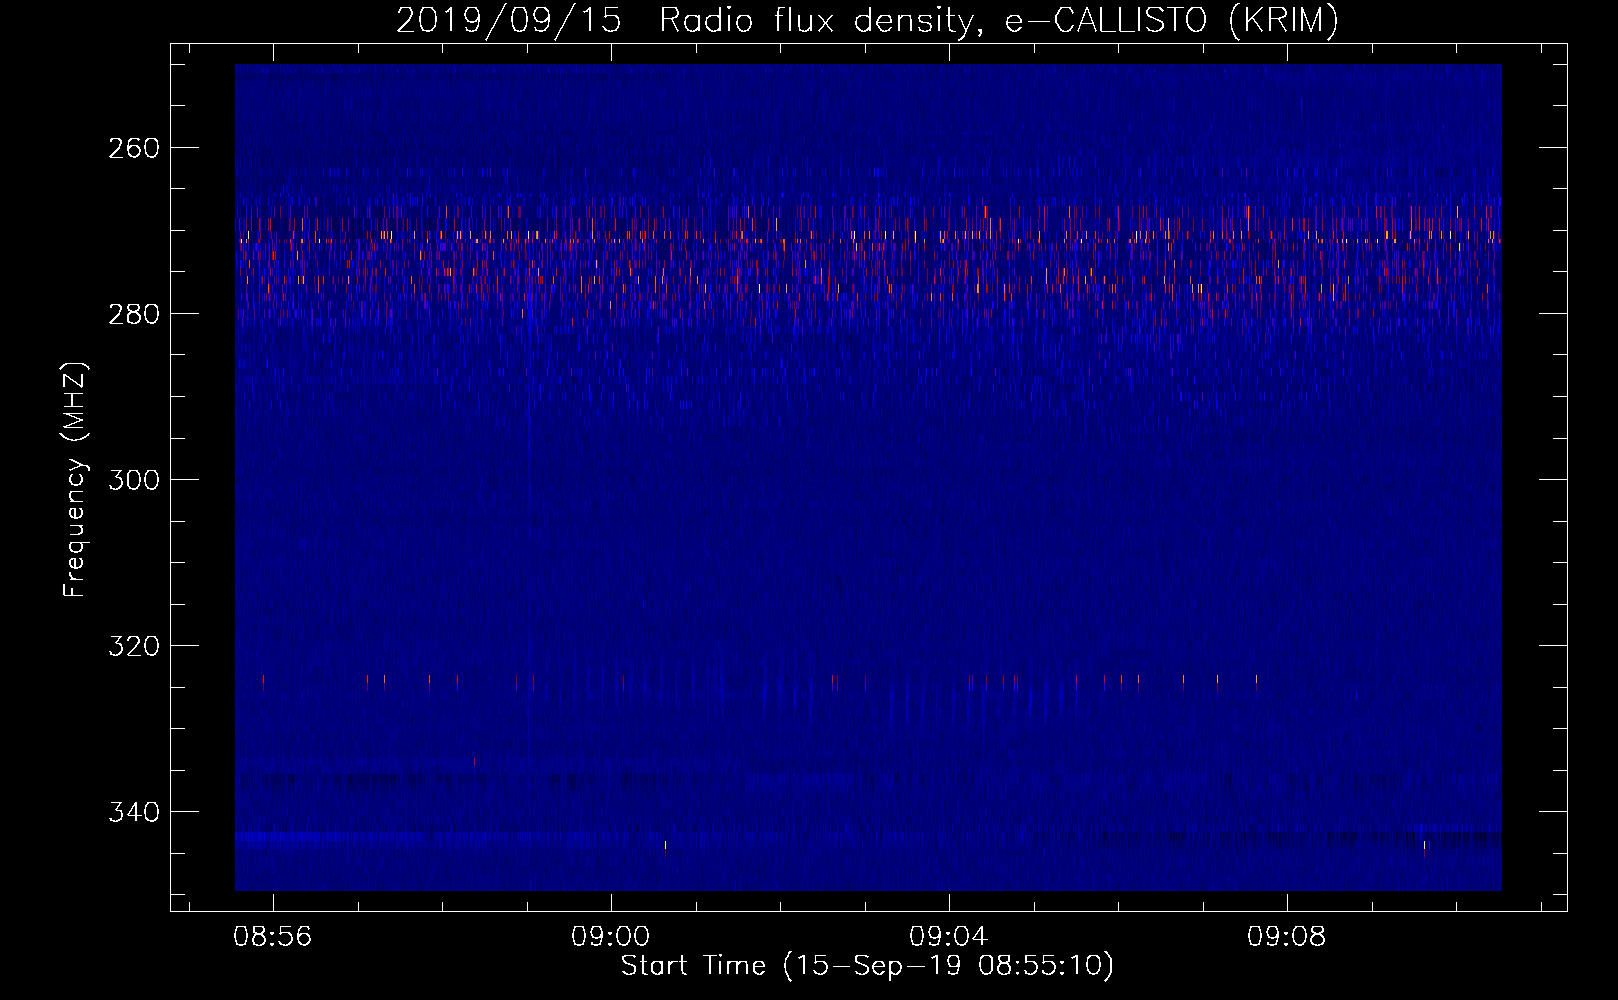This screenshot has height=1000, width=1618.
Task: Select the Frequency (MHZ) axis label
Action: 75,479
